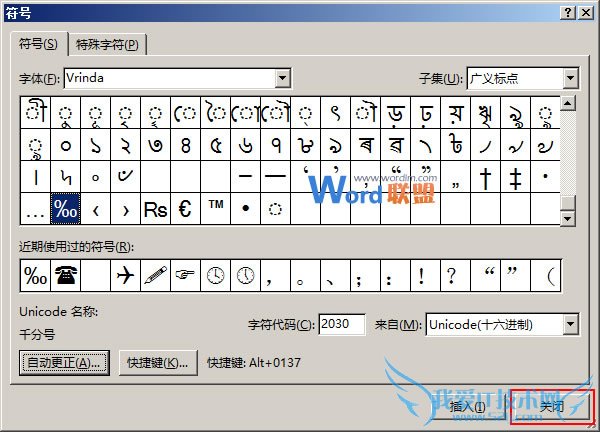This screenshot has height=432, width=600.
Task: Select the Bengali digit zero symbol
Action: [x=65, y=145]
